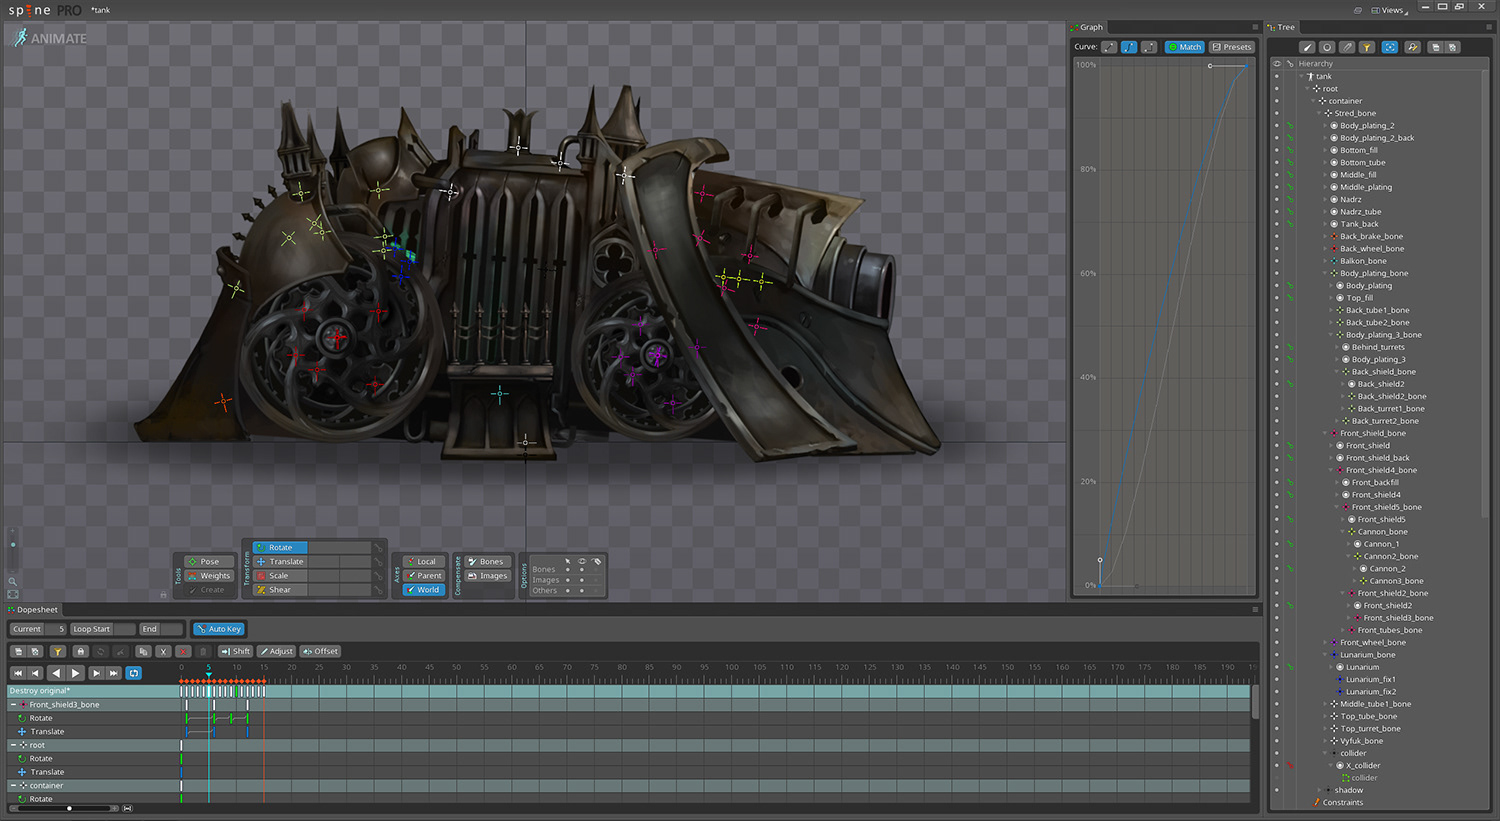Click the Offset button
This screenshot has height=821, width=1500.
tap(321, 652)
